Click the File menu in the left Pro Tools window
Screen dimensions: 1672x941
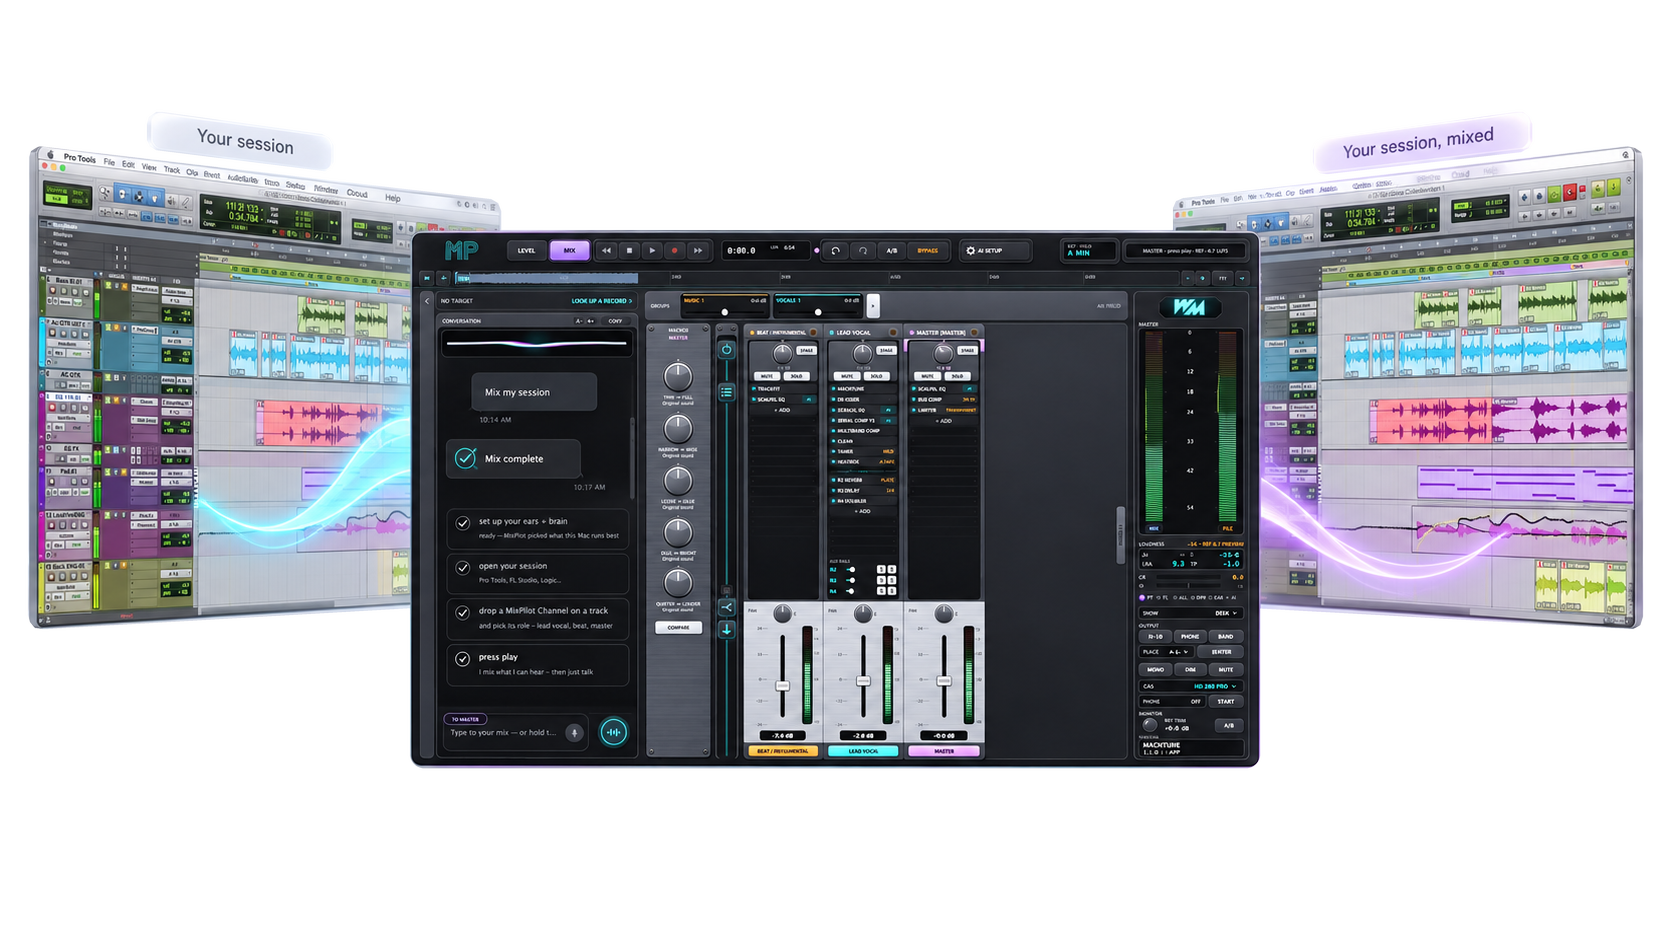(x=109, y=162)
